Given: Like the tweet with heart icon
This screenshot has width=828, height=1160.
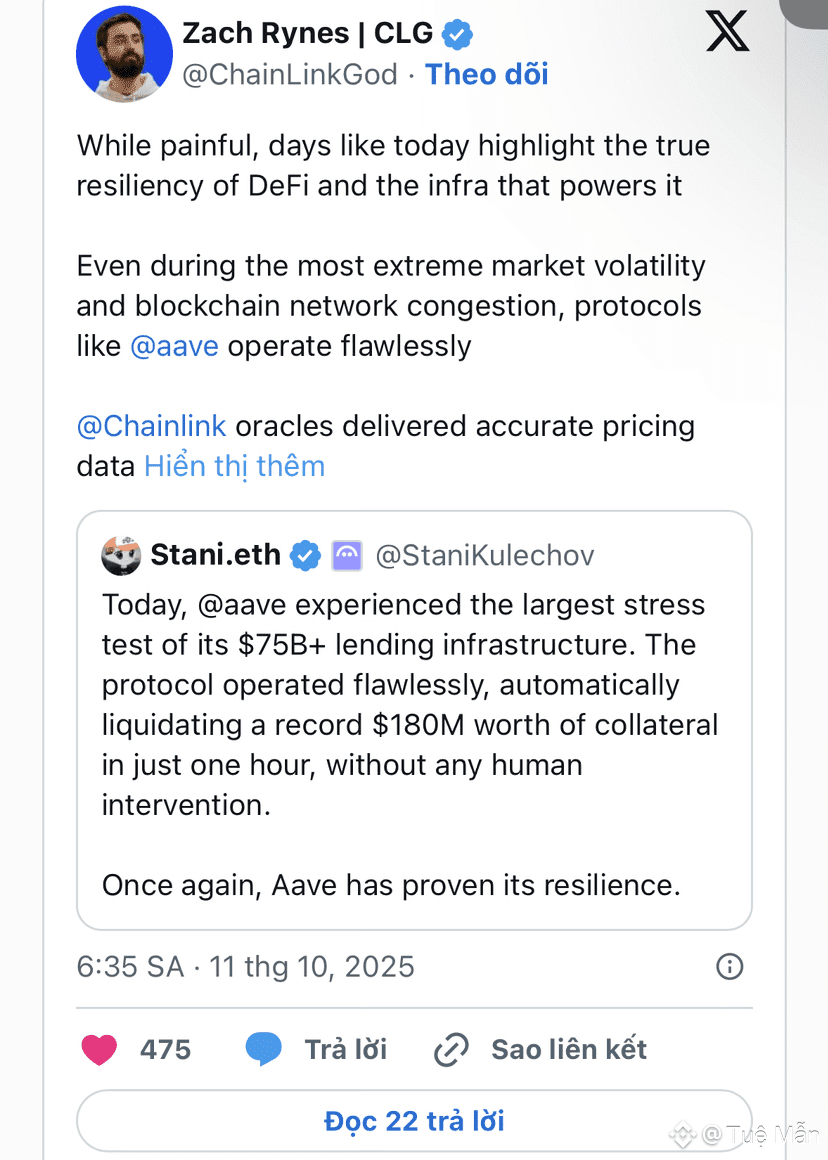Looking at the screenshot, I should click(x=99, y=1049).
